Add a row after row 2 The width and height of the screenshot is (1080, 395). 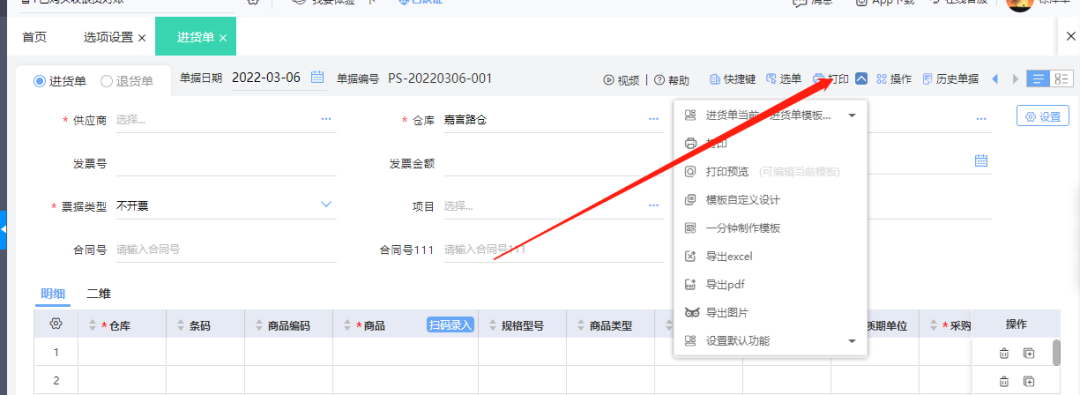coord(1028,381)
